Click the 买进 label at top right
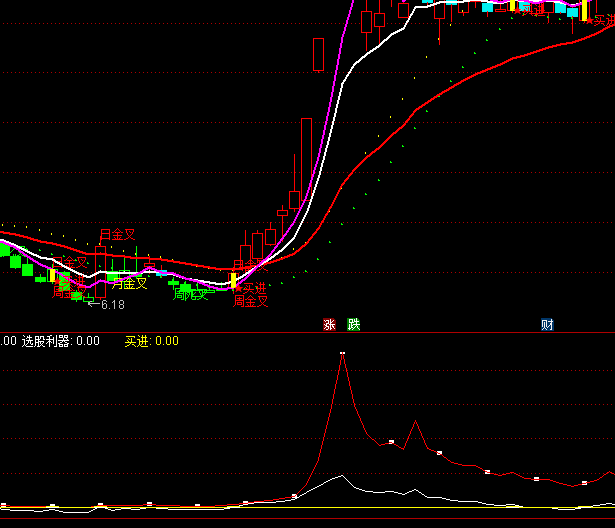615x528 pixels. coord(604,19)
